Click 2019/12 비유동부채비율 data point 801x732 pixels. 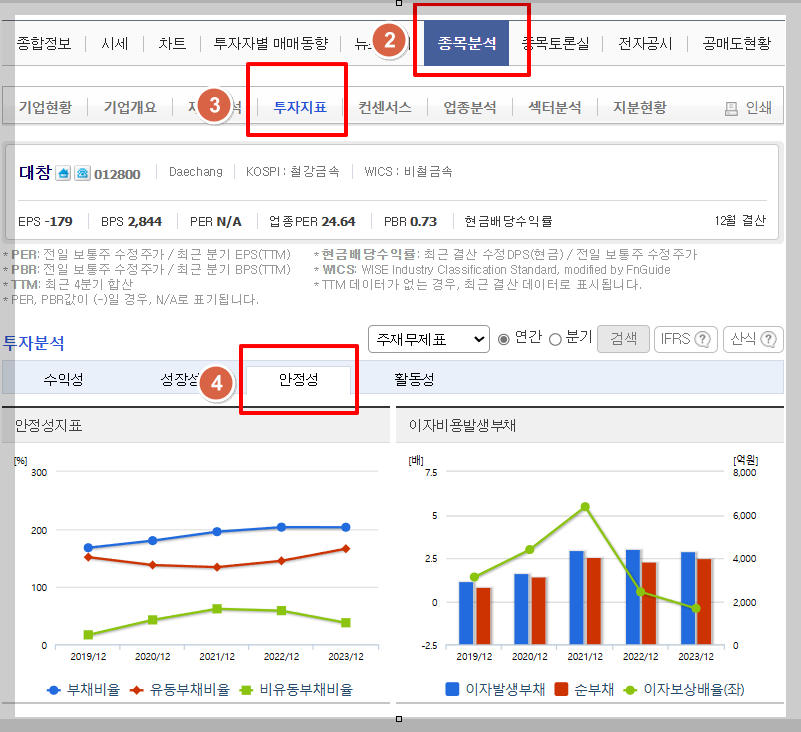point(88,635)
